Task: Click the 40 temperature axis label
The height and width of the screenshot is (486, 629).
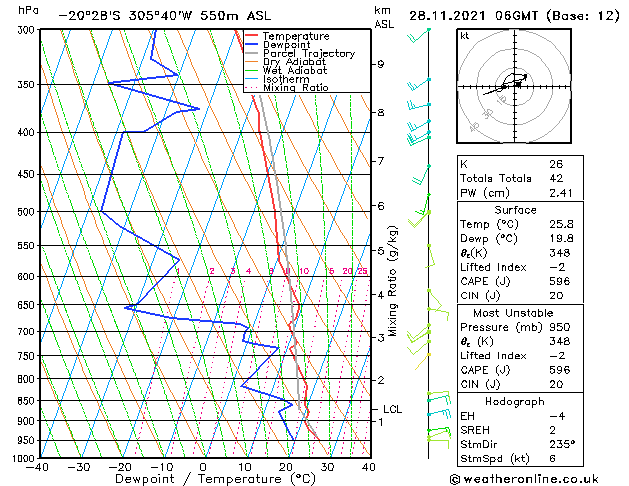Action: pos(368,467)
